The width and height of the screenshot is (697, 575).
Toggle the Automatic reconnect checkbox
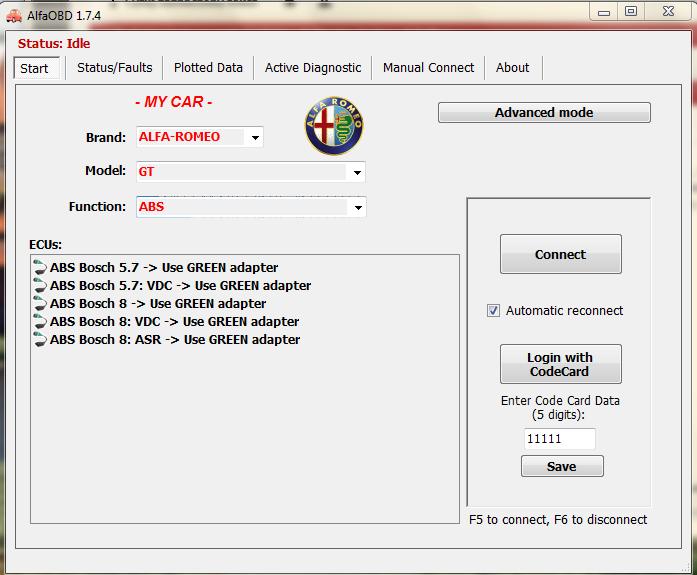coord(493,311)
